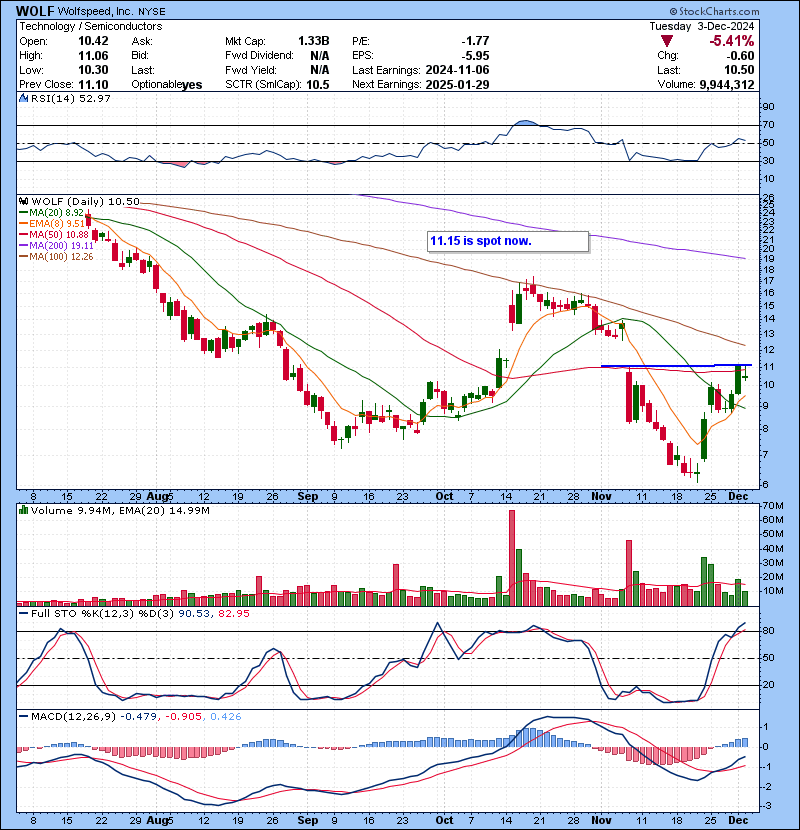The height and width of the screenshot is (830, 800).
Task: Click the MACD histogram value 0.426
Action: 226,717
